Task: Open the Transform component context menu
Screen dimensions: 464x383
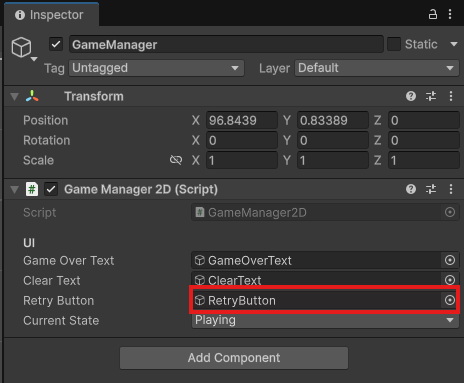Action: coord(451,96)
